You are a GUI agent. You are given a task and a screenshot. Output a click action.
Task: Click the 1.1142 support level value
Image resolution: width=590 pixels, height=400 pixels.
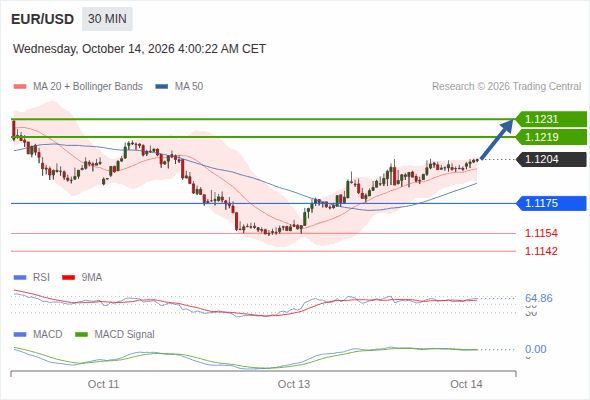[x=541, y=251]
